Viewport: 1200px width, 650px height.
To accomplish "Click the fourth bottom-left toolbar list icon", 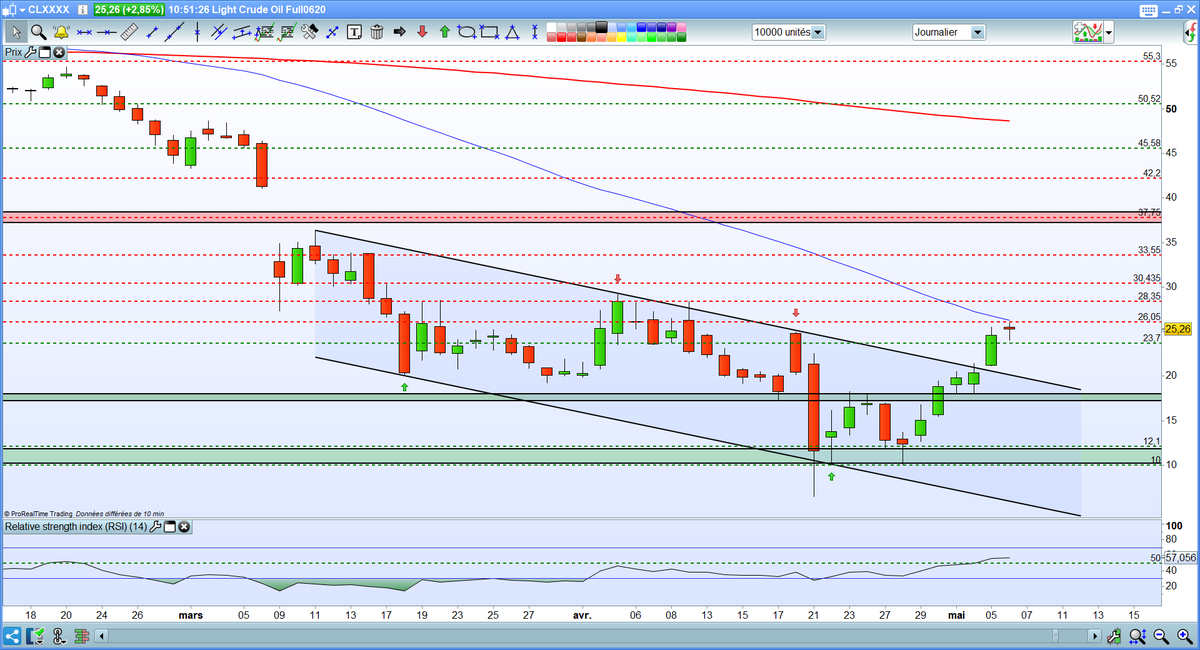I will coord(81,636).
